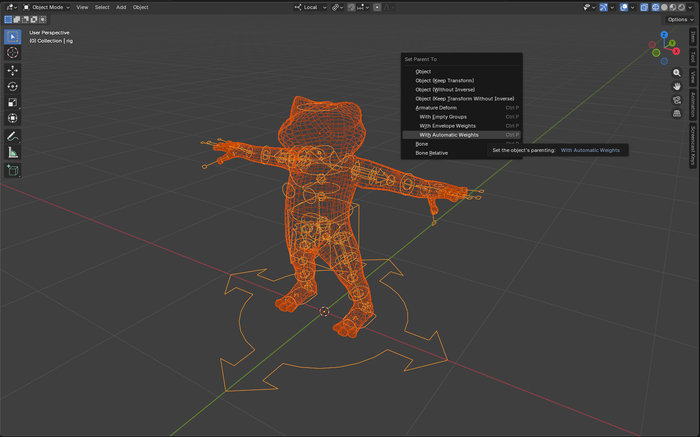Click the Add Cube tool
Viewport: 700px width, 437px height.
click(13, 170)
